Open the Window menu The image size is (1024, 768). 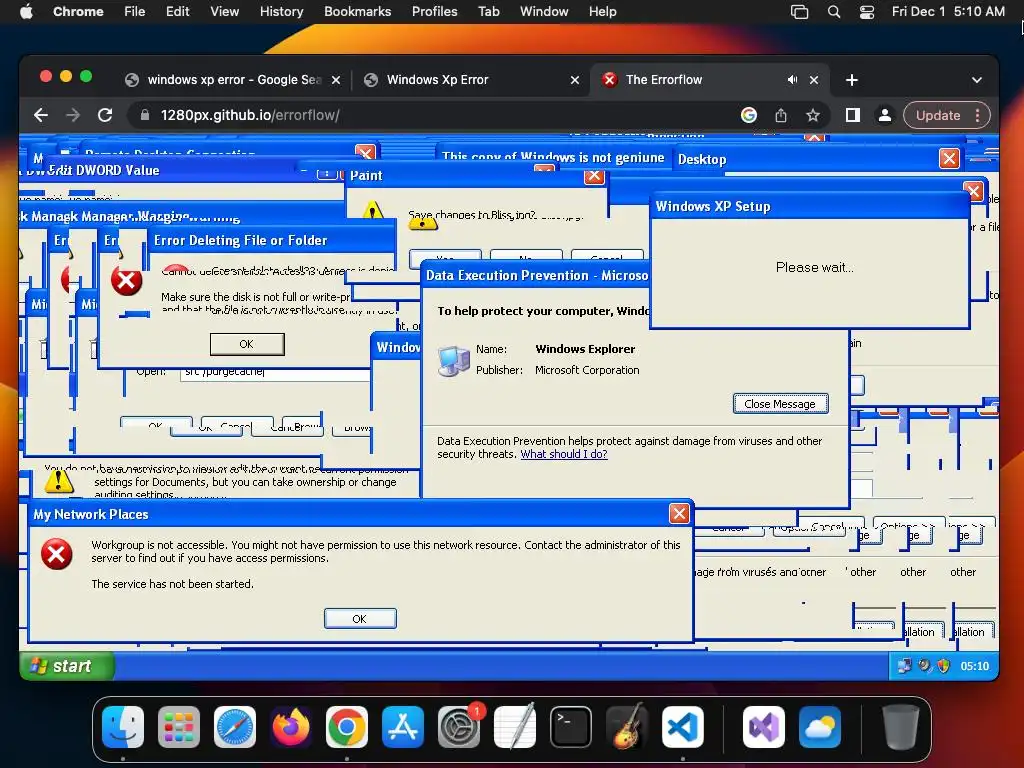pyautogui.click(x=544, y=12)
